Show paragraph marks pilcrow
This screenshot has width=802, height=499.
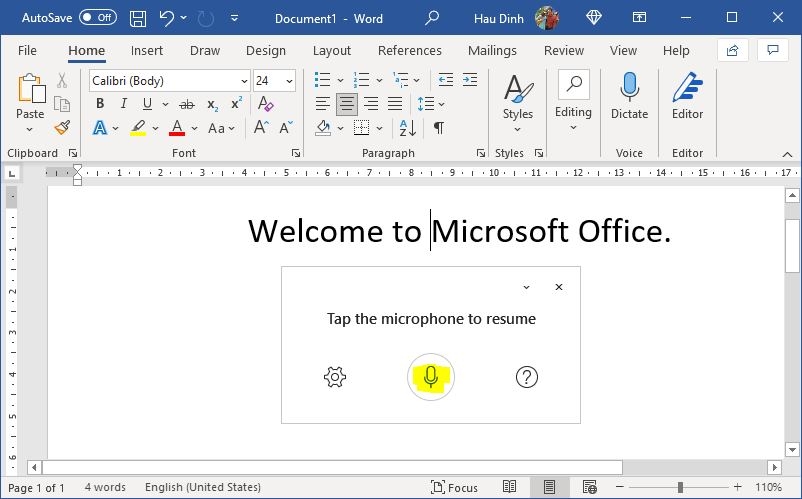438,127
